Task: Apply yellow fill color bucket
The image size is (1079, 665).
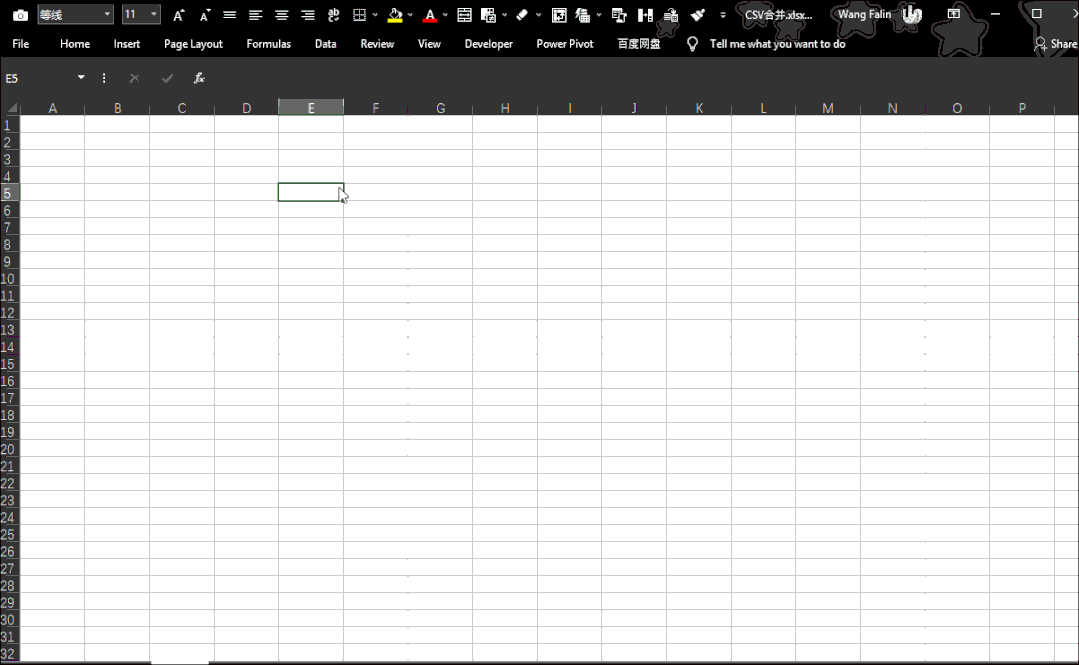Action: pyautogui.click(x=395, y=14)
